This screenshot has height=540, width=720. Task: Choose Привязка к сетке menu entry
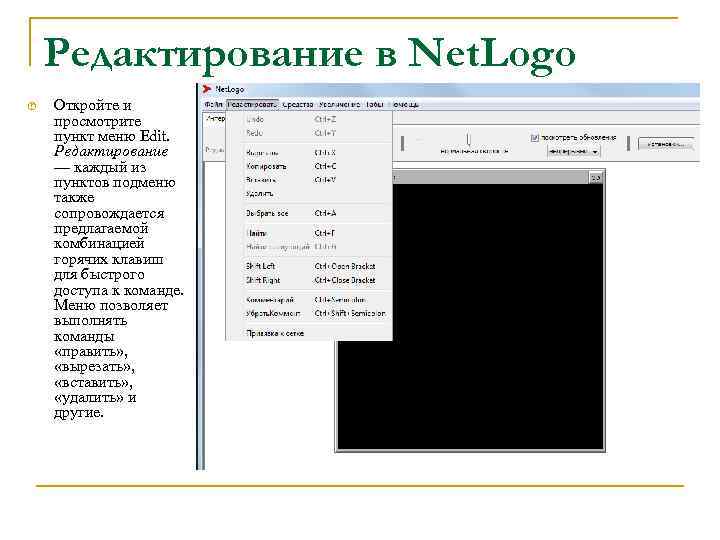[x=309, y=333]
